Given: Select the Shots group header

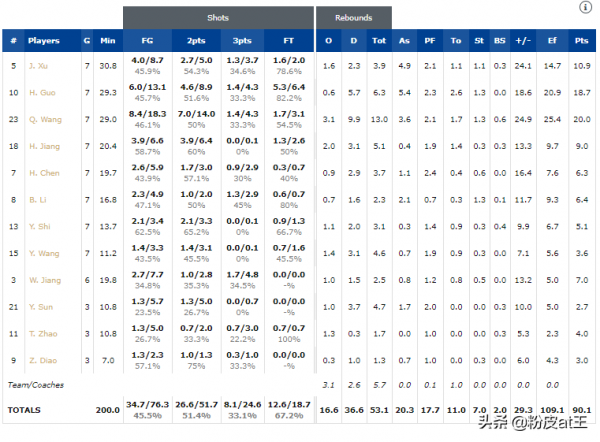Looking at the screenshot, I should pyautogui.click(x=217, y=18).
